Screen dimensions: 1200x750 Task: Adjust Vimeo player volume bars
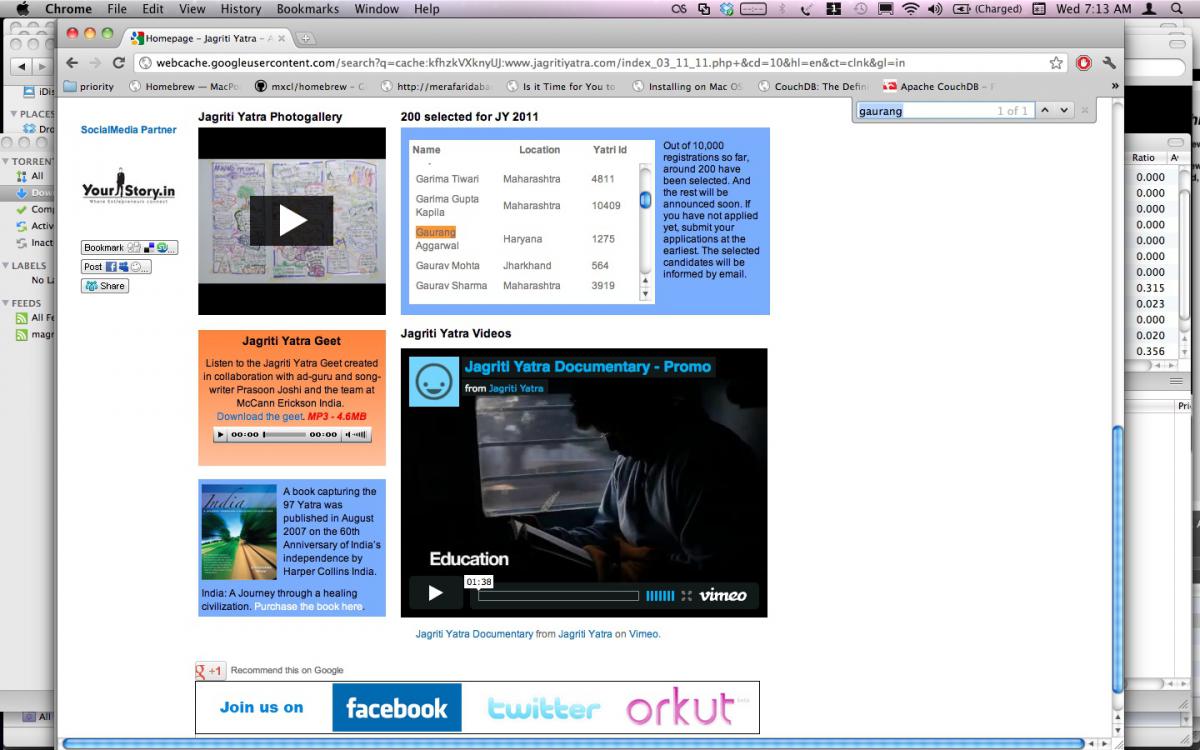click(660, 595)
